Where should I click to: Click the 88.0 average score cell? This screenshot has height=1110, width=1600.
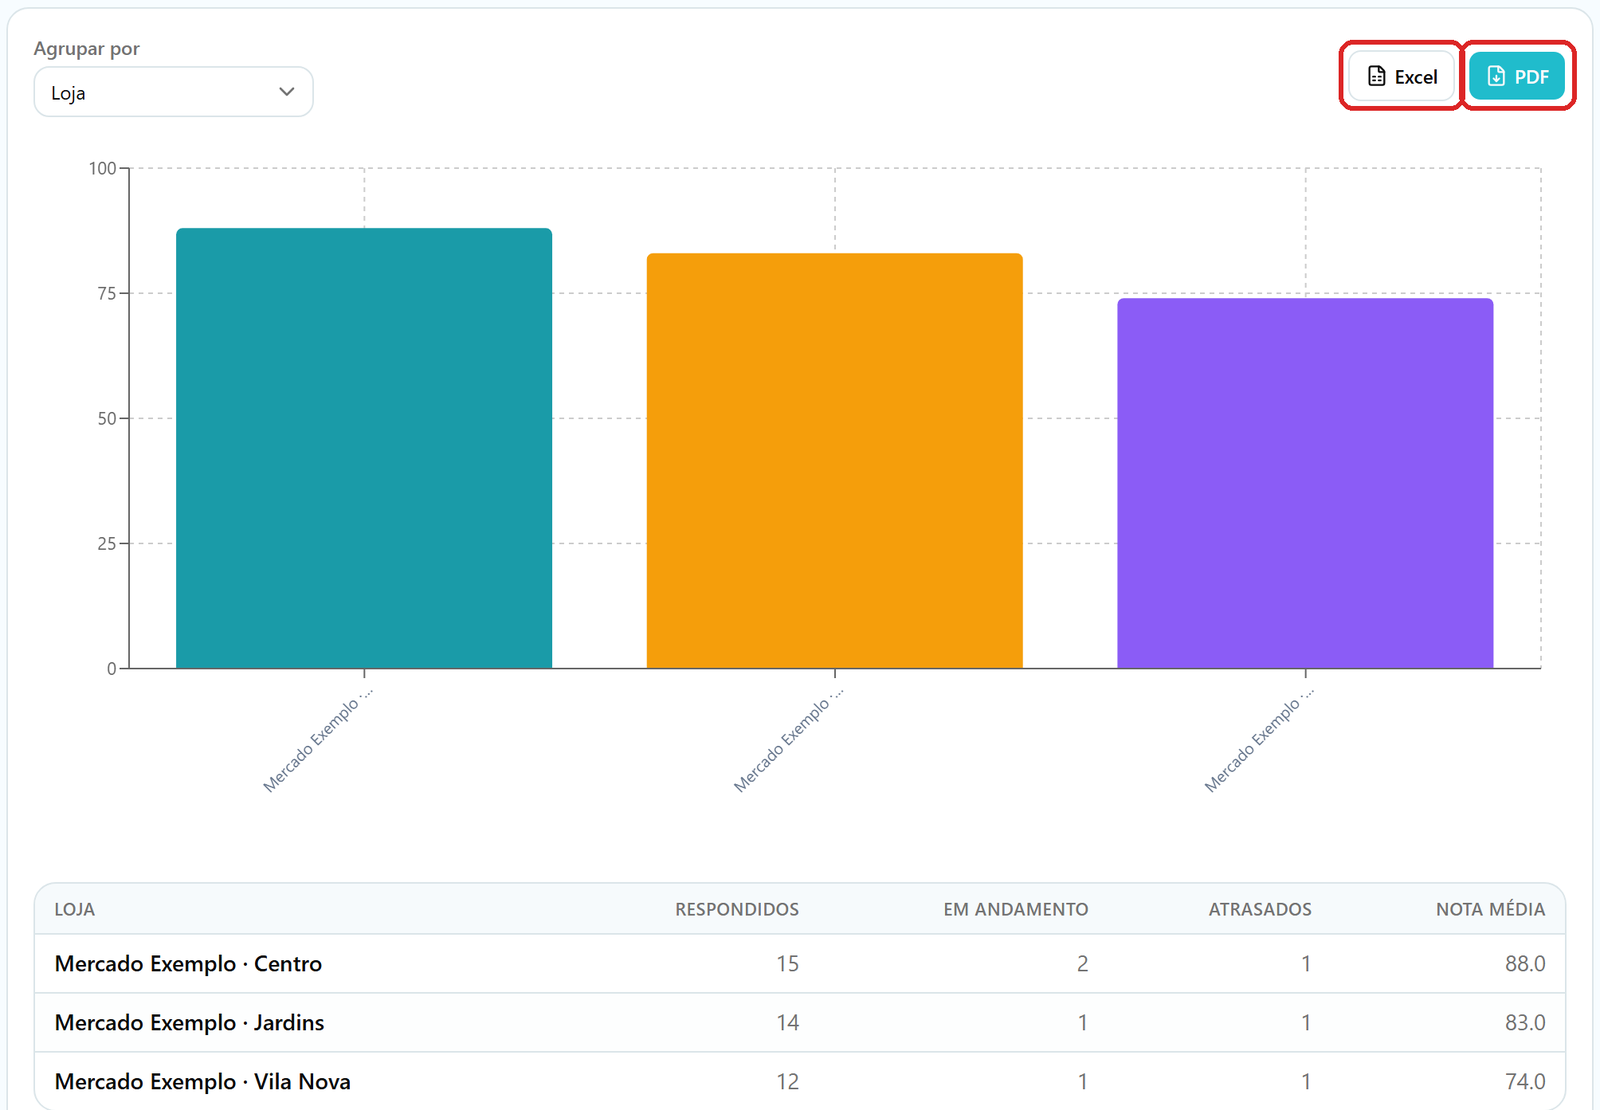[x=1525, y=964]
